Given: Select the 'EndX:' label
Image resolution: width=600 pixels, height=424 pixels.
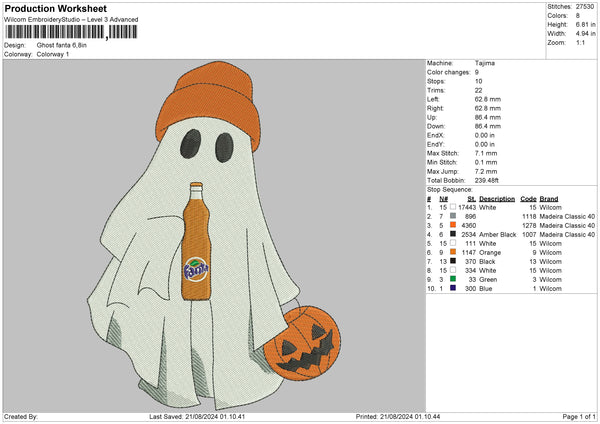Looking at the screenshot, I should click(x=435, y=135).
